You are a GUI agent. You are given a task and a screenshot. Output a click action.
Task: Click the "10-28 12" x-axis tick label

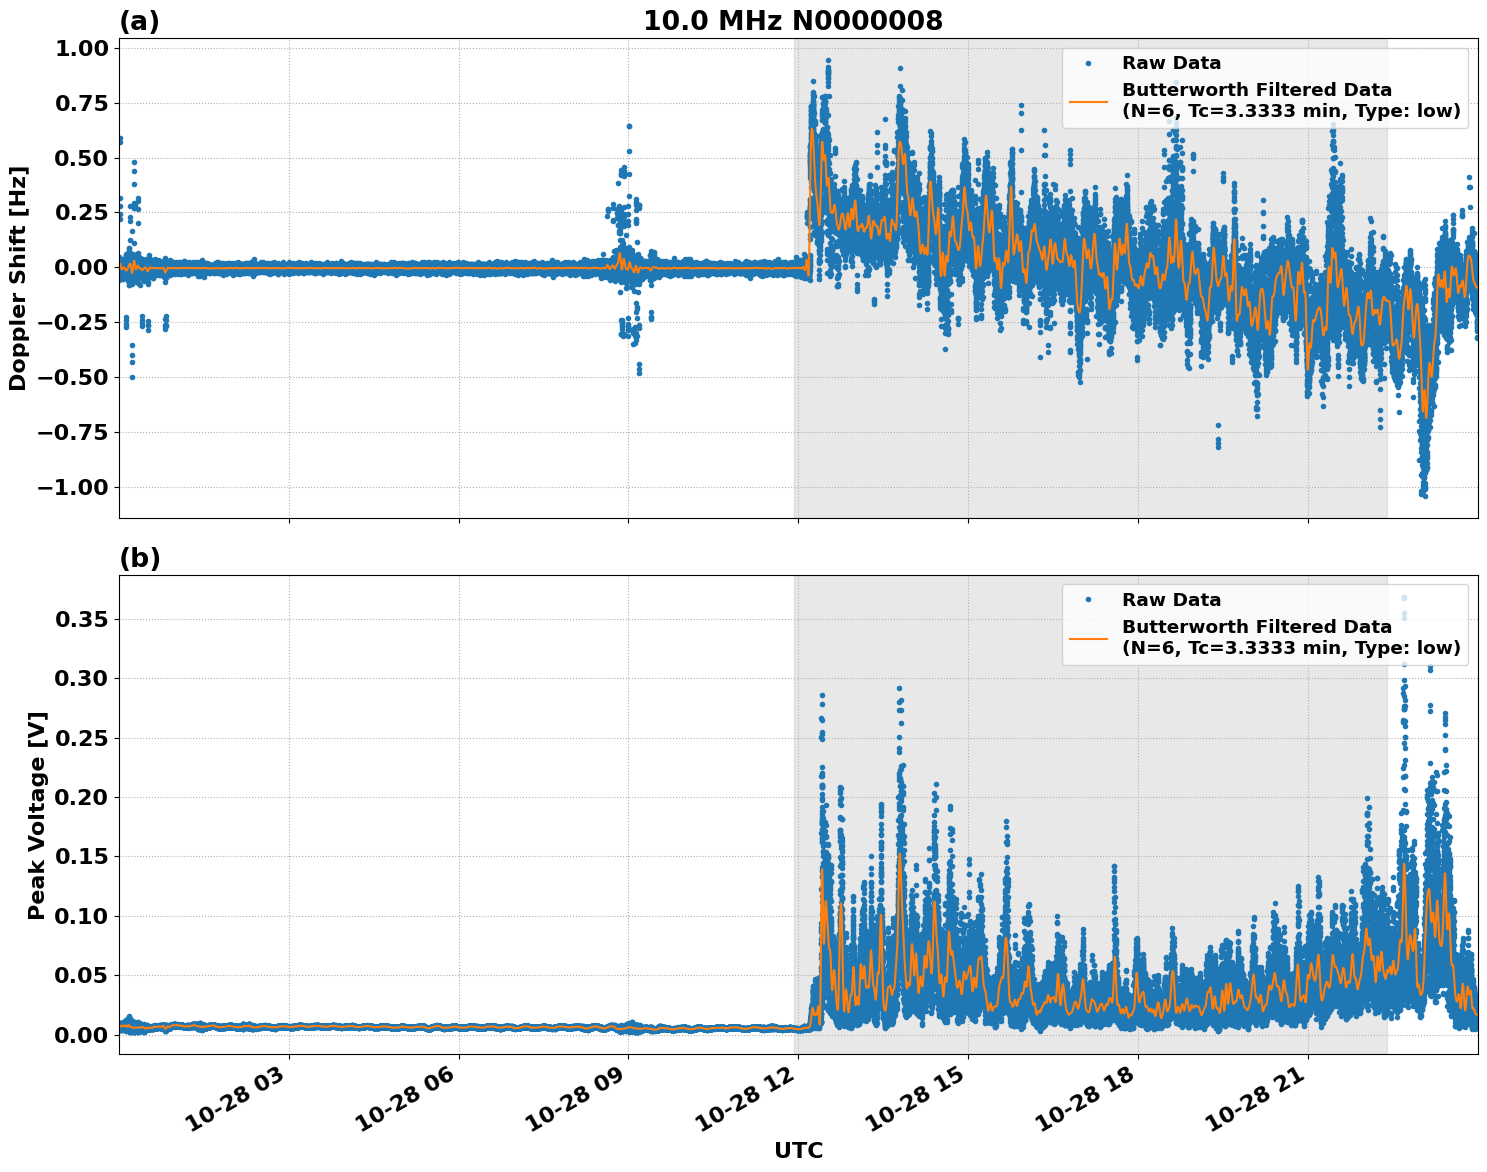click(x=745, y=1103)
